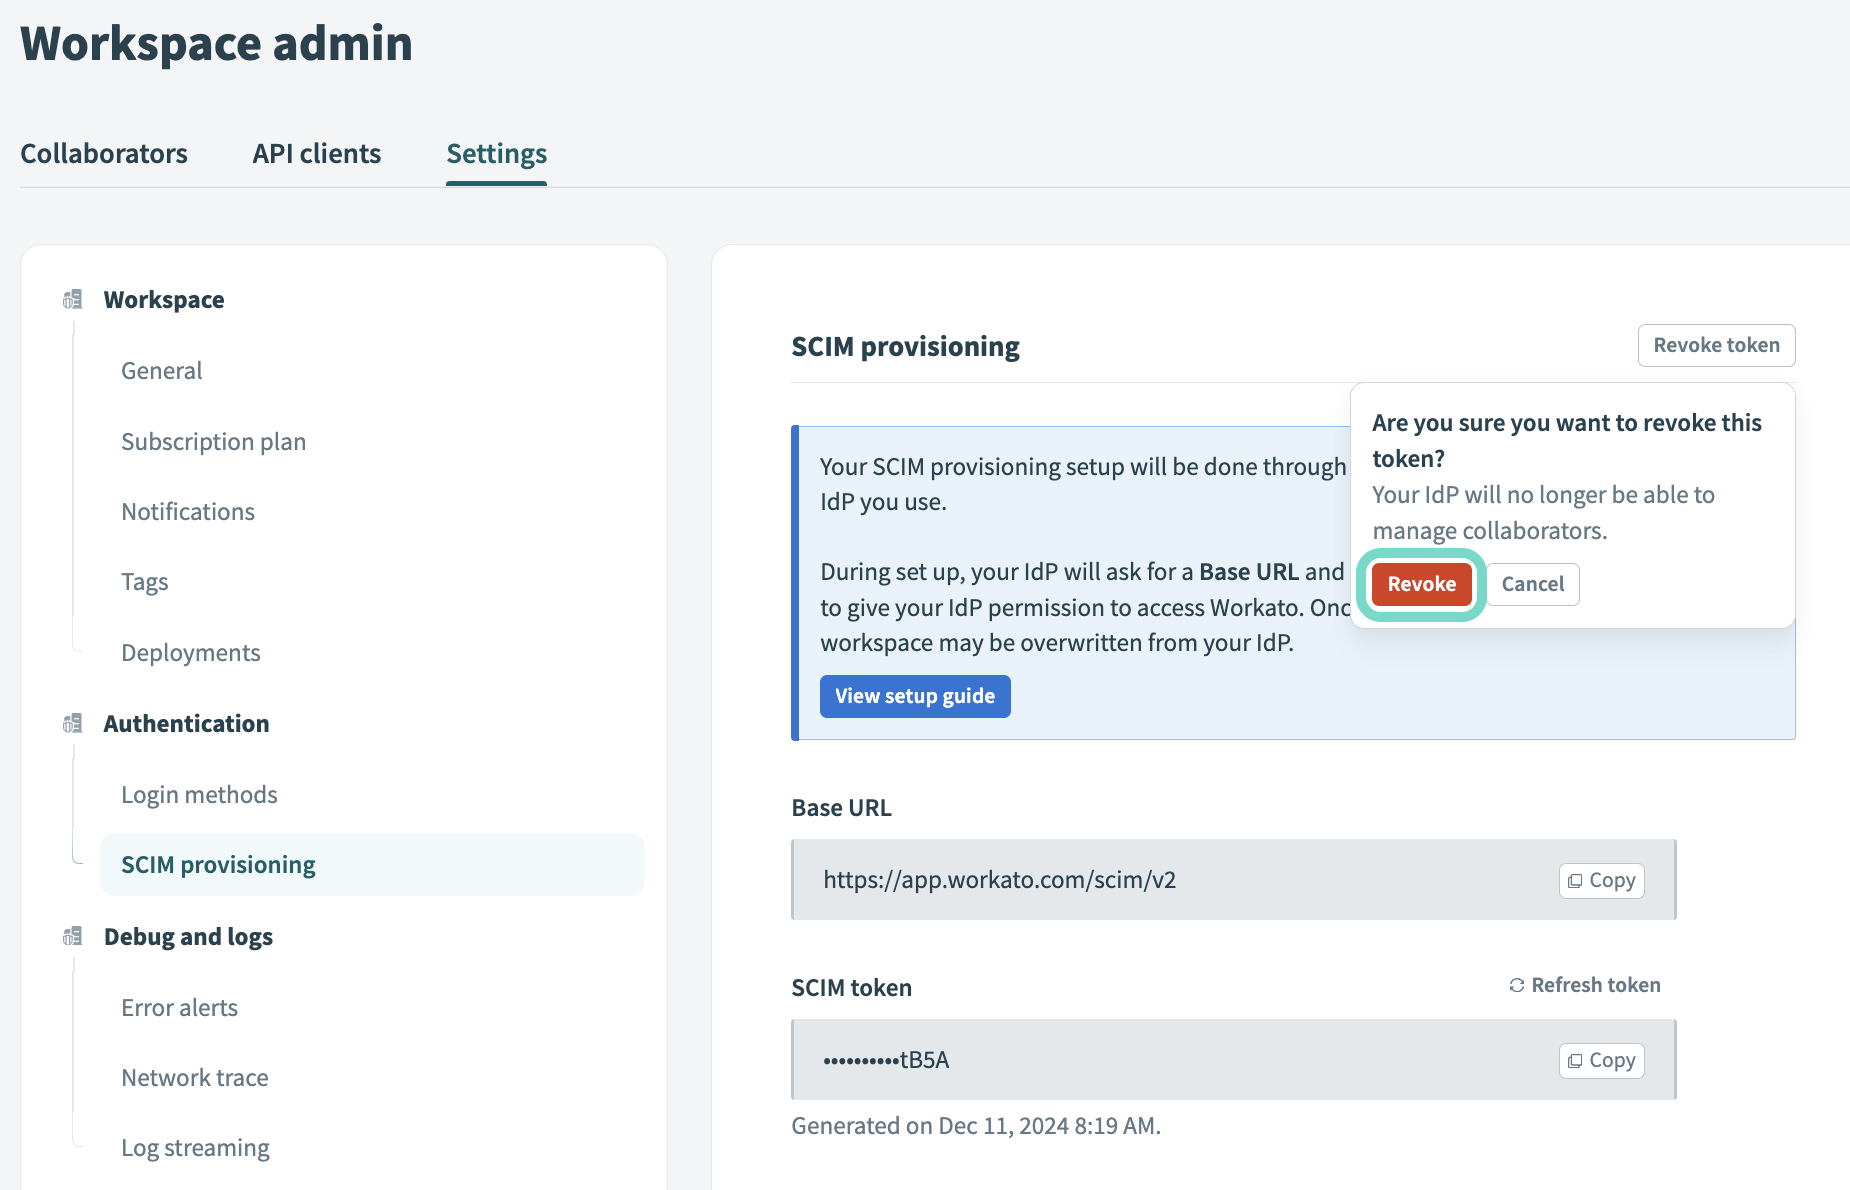The width and height of the screenshot is (1850, 1190).
Task: Click copy icon in Base URL field
Action: point(1575,881)
